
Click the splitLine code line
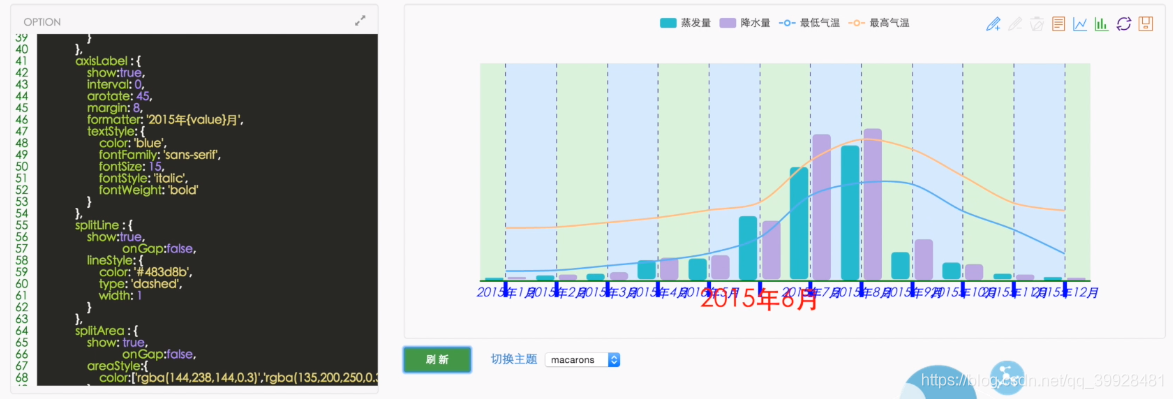[x=105, y=225]
